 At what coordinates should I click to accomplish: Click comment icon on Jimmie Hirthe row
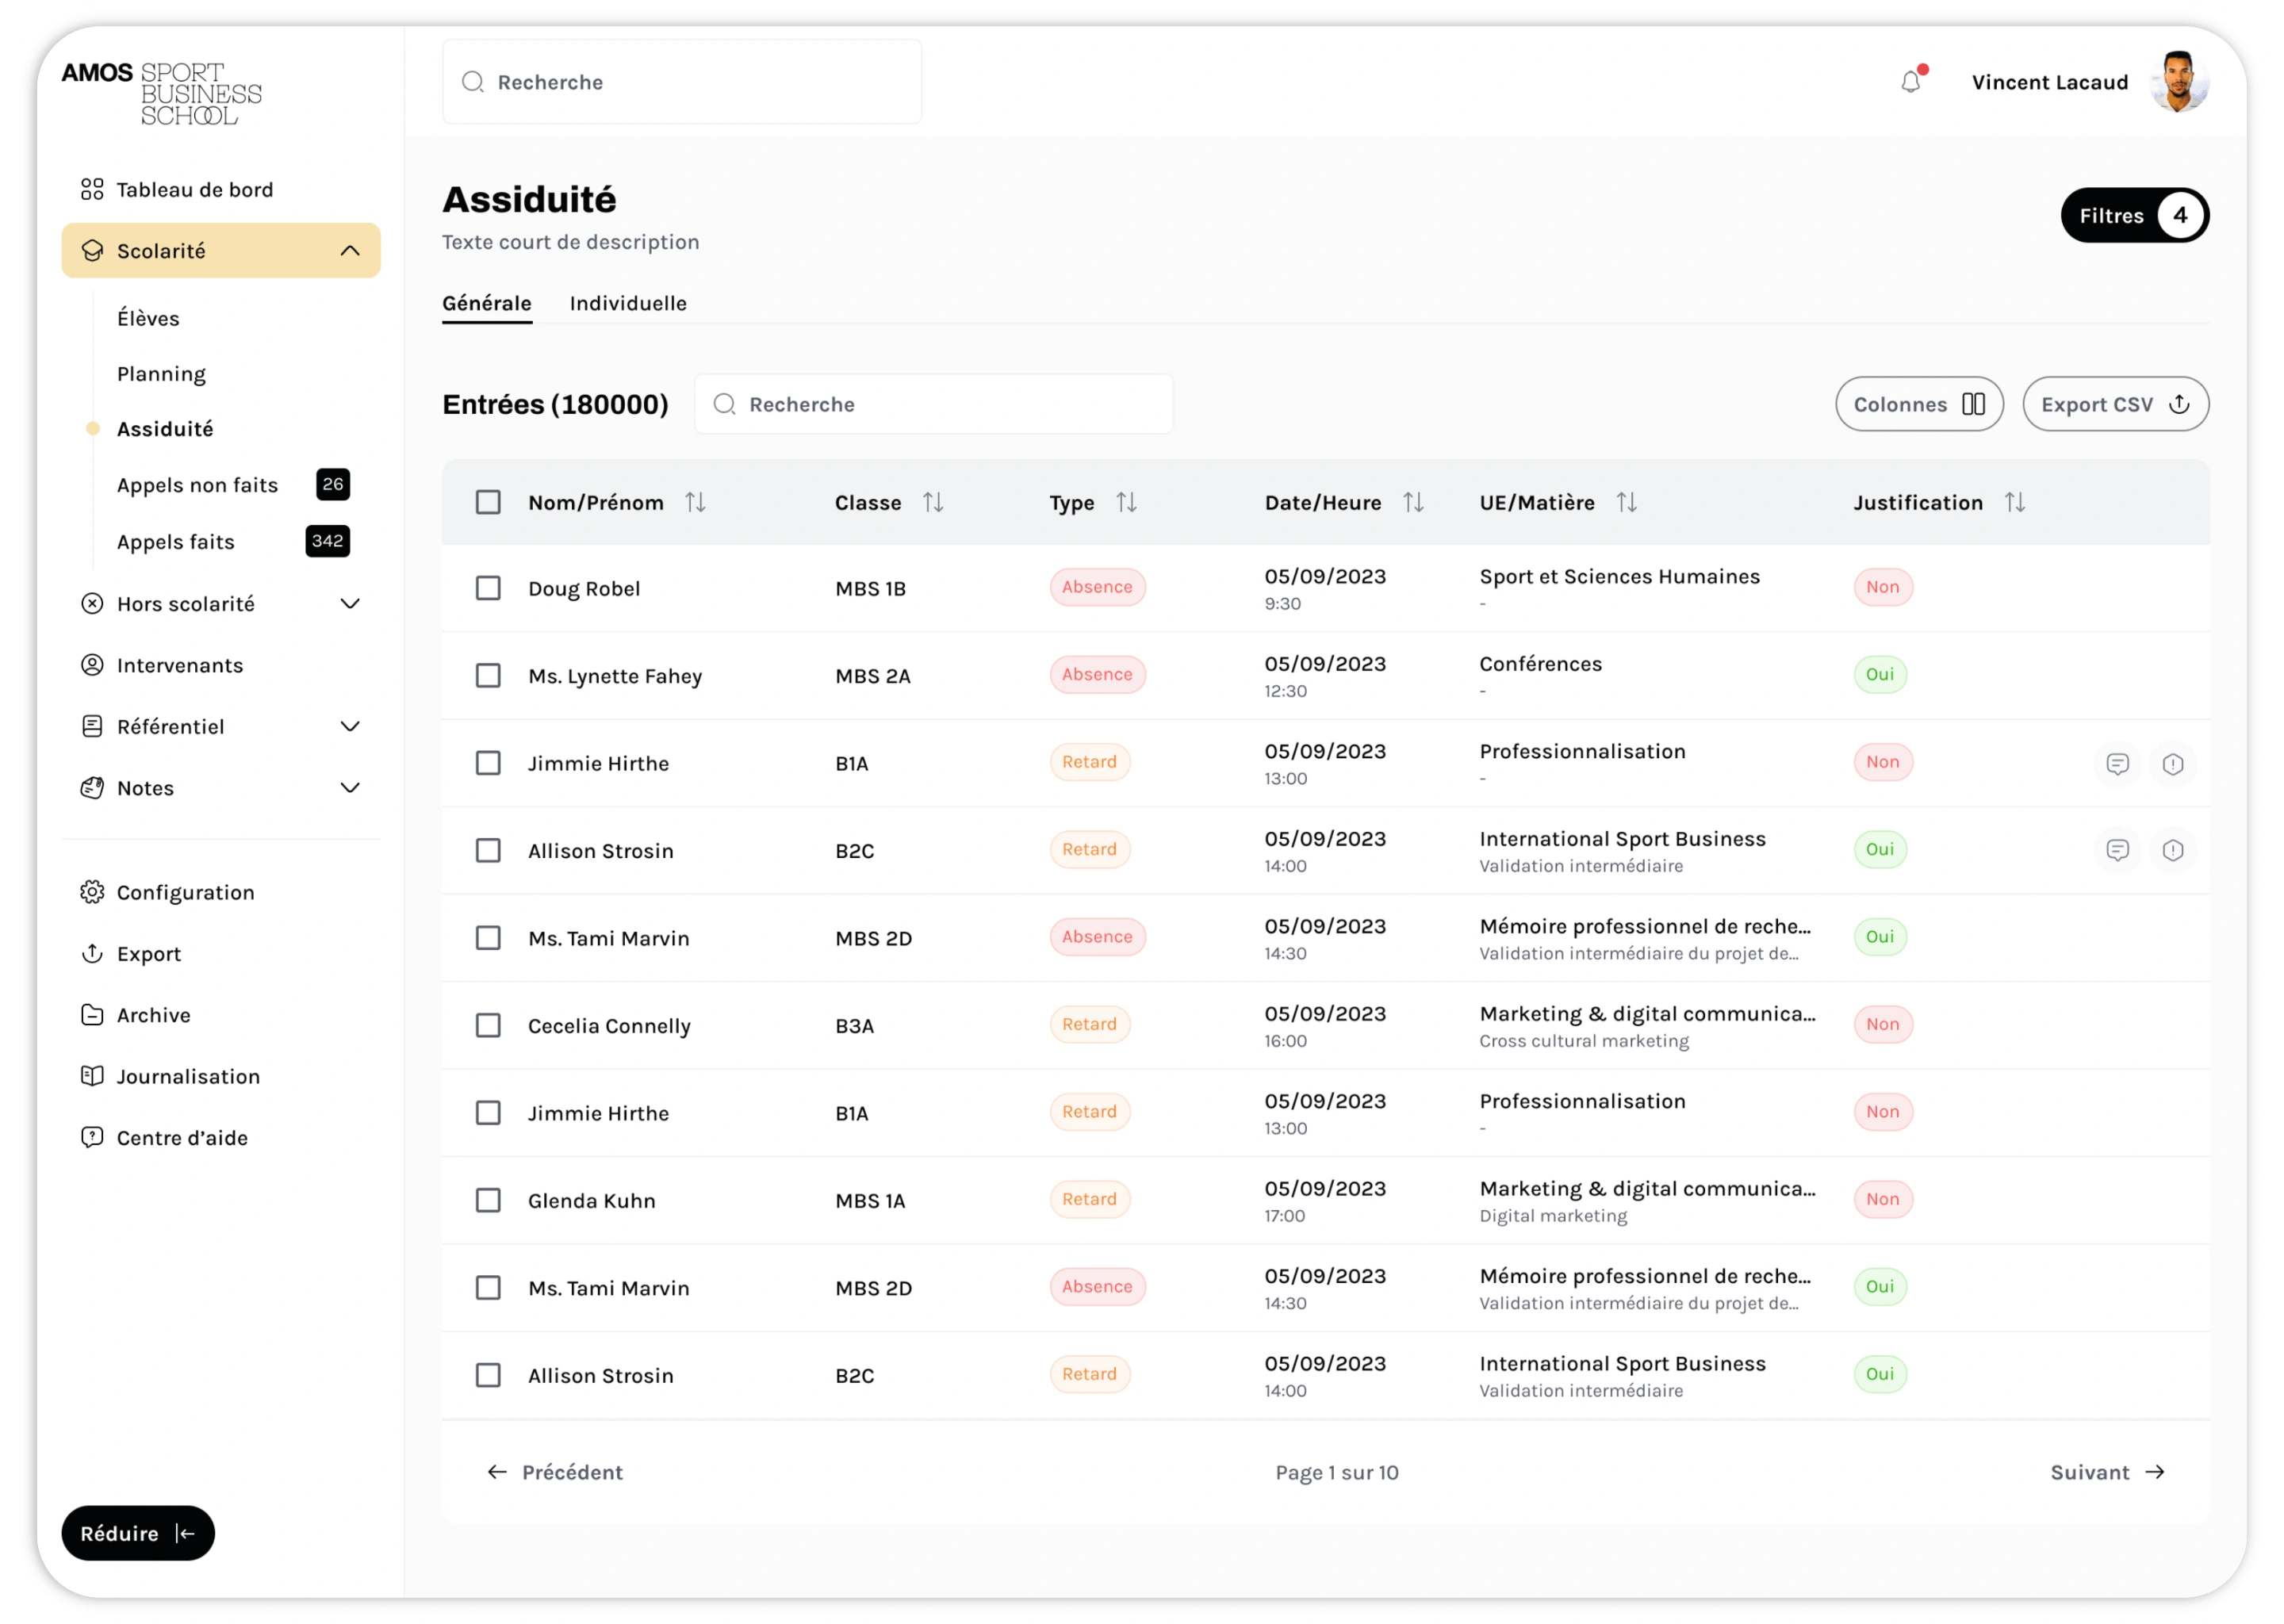point(2117,764)
